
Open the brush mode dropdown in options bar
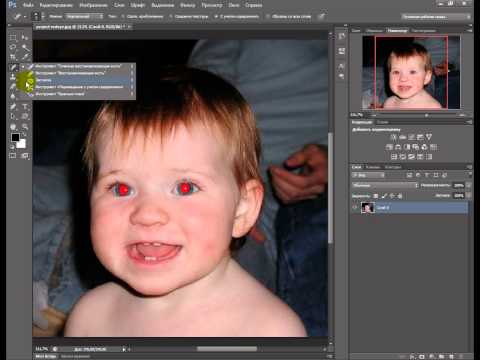point(84,16)
